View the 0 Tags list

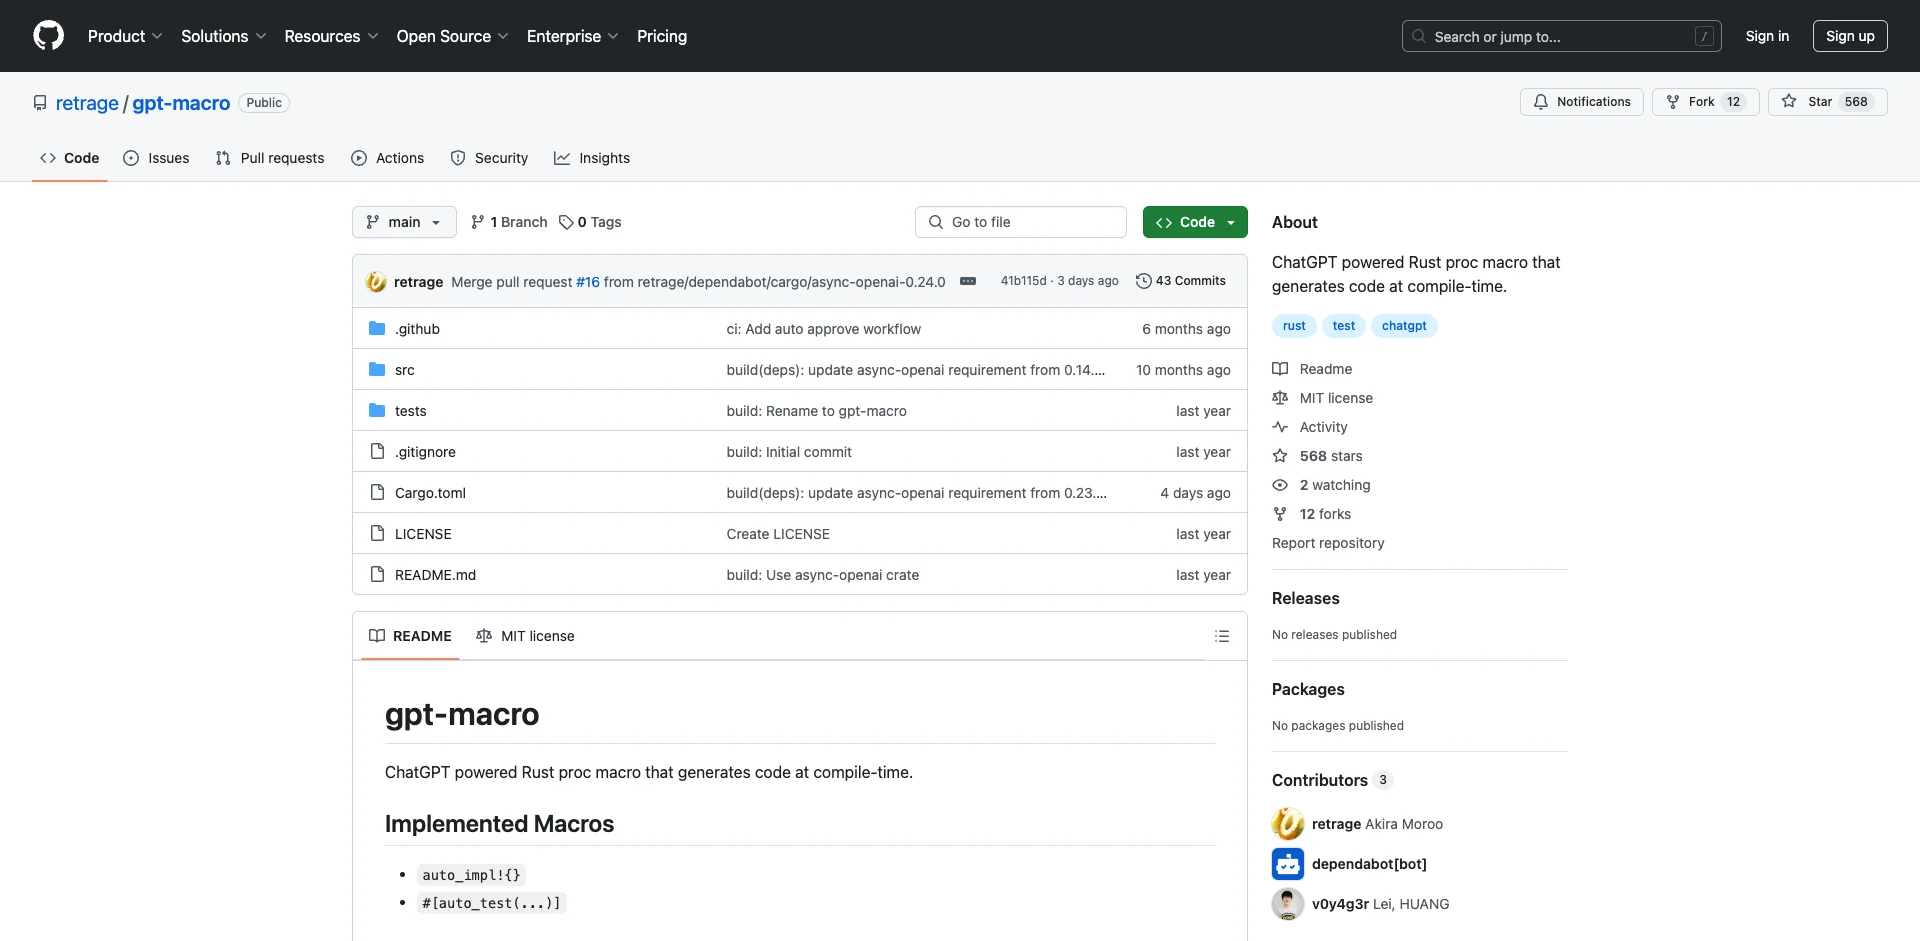coord(590,222)
